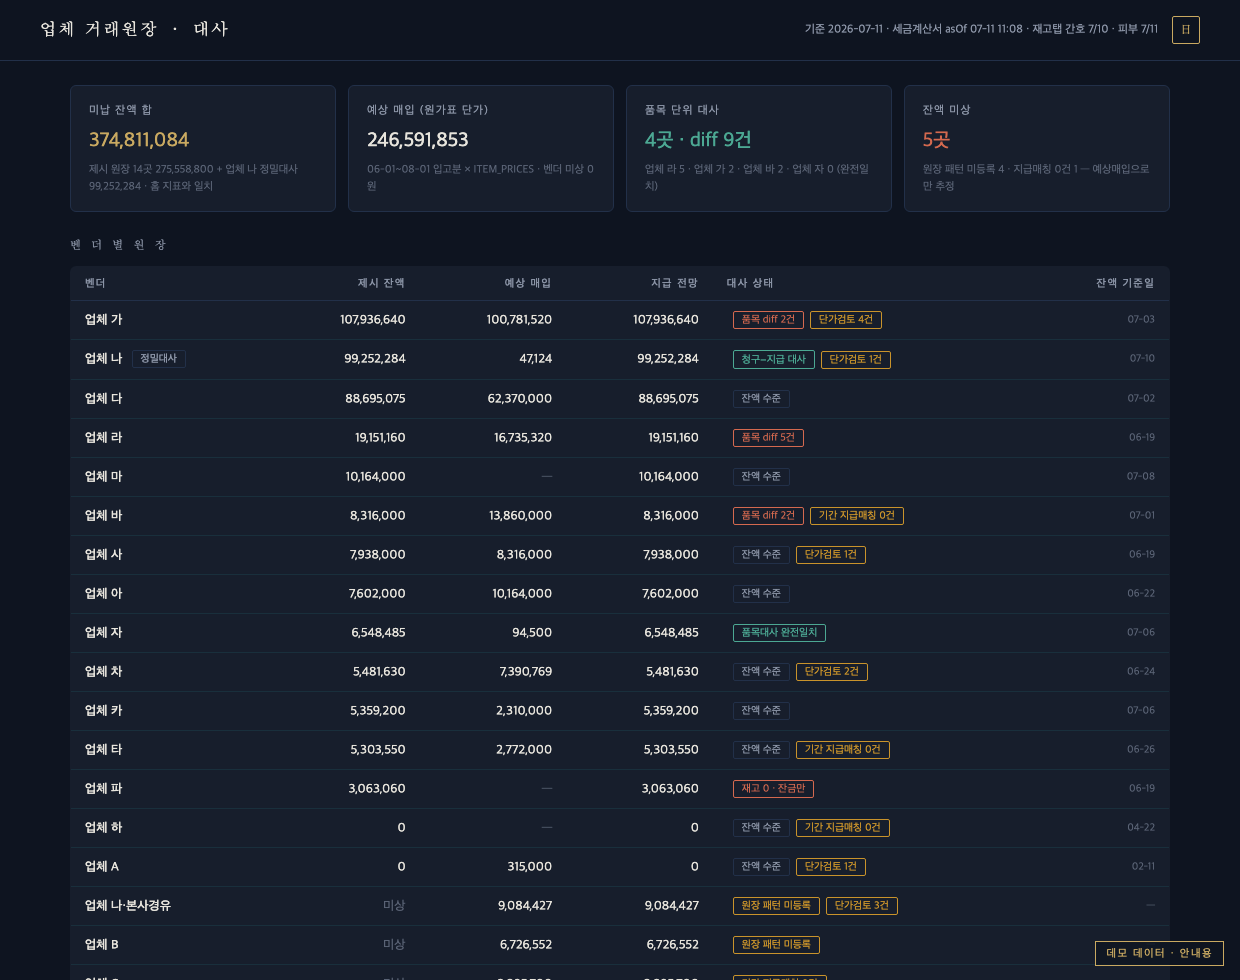Image resolution: width=1240 pixels, height=980 pixels.
Task: Click the 단가검토 3건 tag
Action: [x=862, y=906]
